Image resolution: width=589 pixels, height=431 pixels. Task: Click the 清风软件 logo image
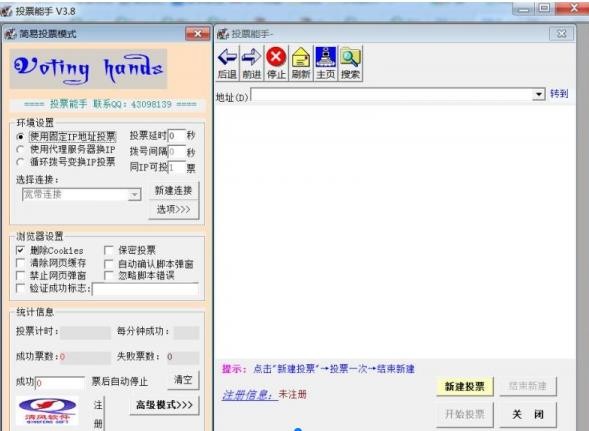(x=47, y=410)
